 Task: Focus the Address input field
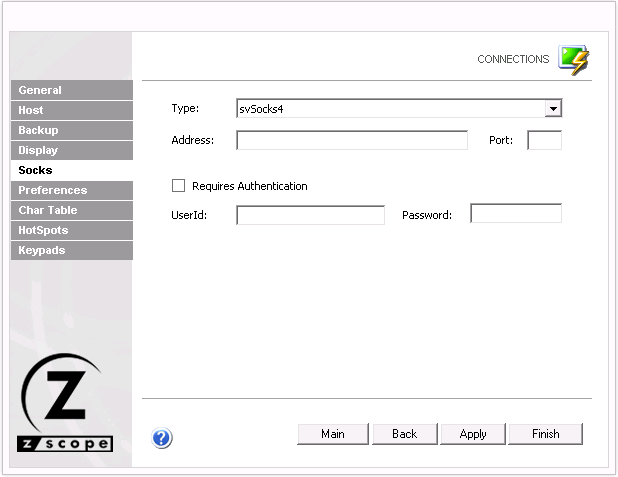click(352, 140)
